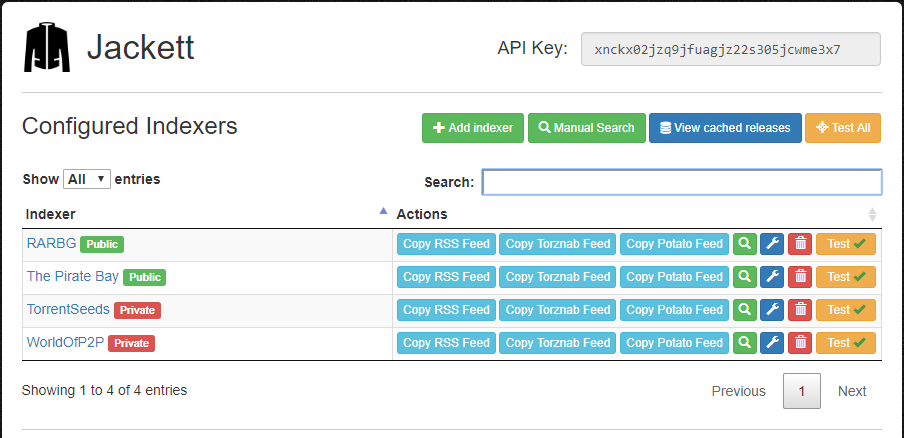Screen dimensions: 904x438
Task: Edit TorrentSeeds settings with wrench icon
Action: (772, 309)
